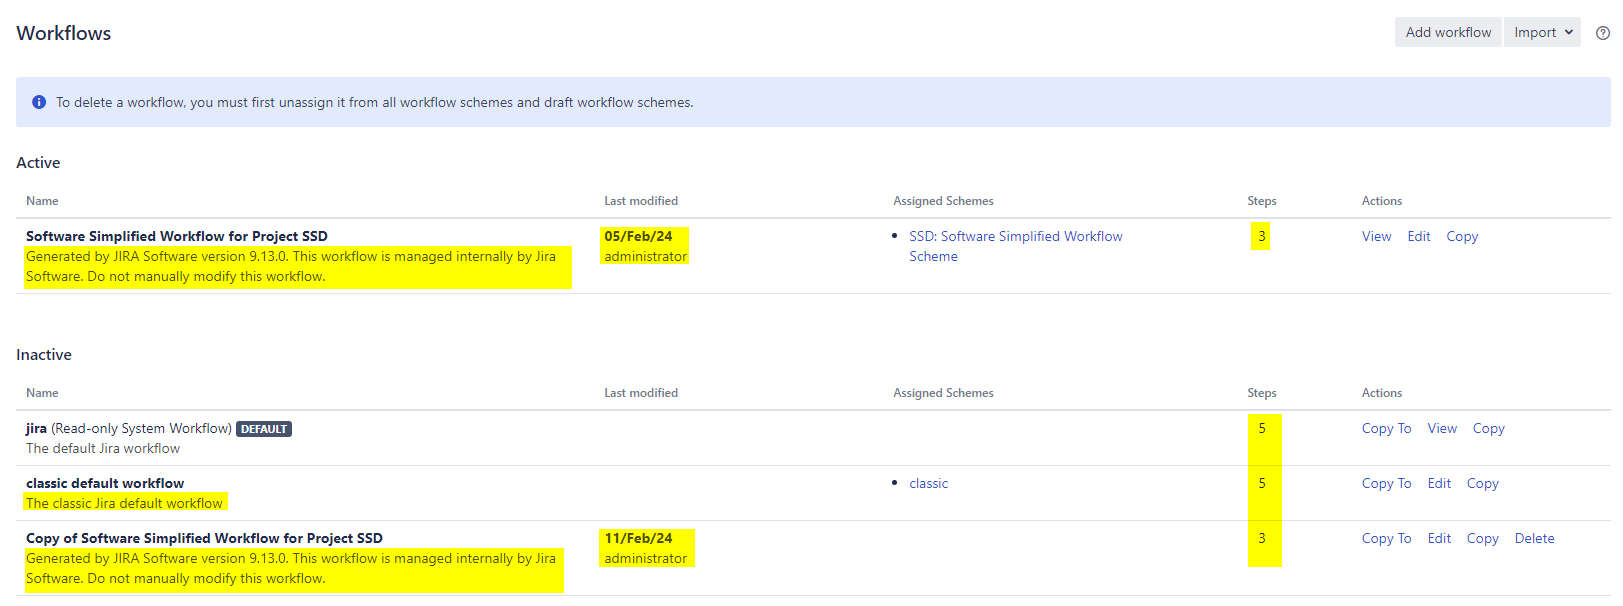View the jira read-only system workflow
This screenshot has height=606, width=1623.
[1441, 429]
